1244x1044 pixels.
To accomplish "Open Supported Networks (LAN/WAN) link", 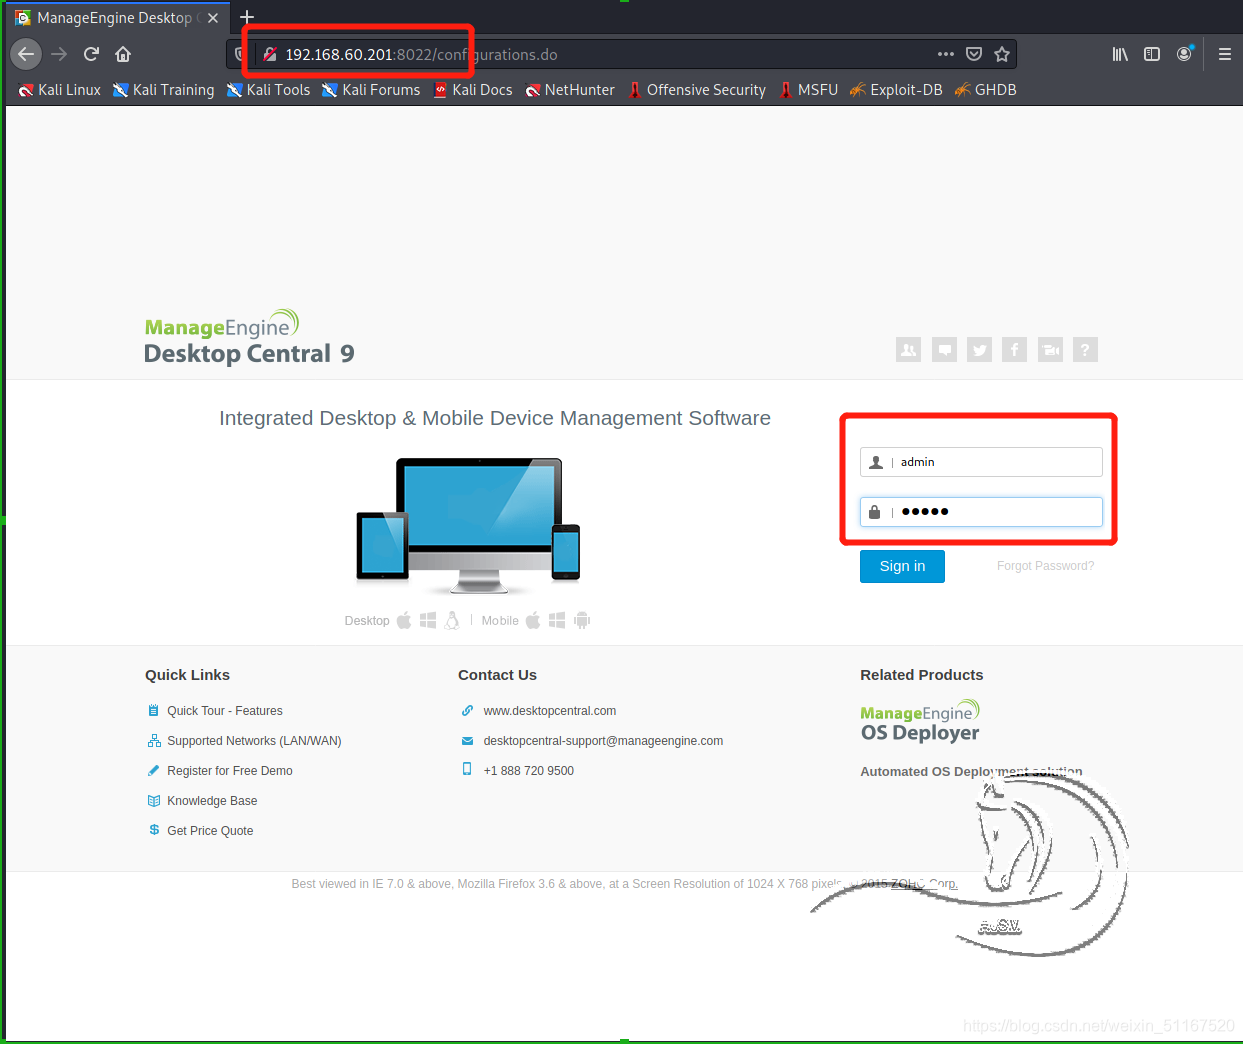I will (x=254, y=741).
